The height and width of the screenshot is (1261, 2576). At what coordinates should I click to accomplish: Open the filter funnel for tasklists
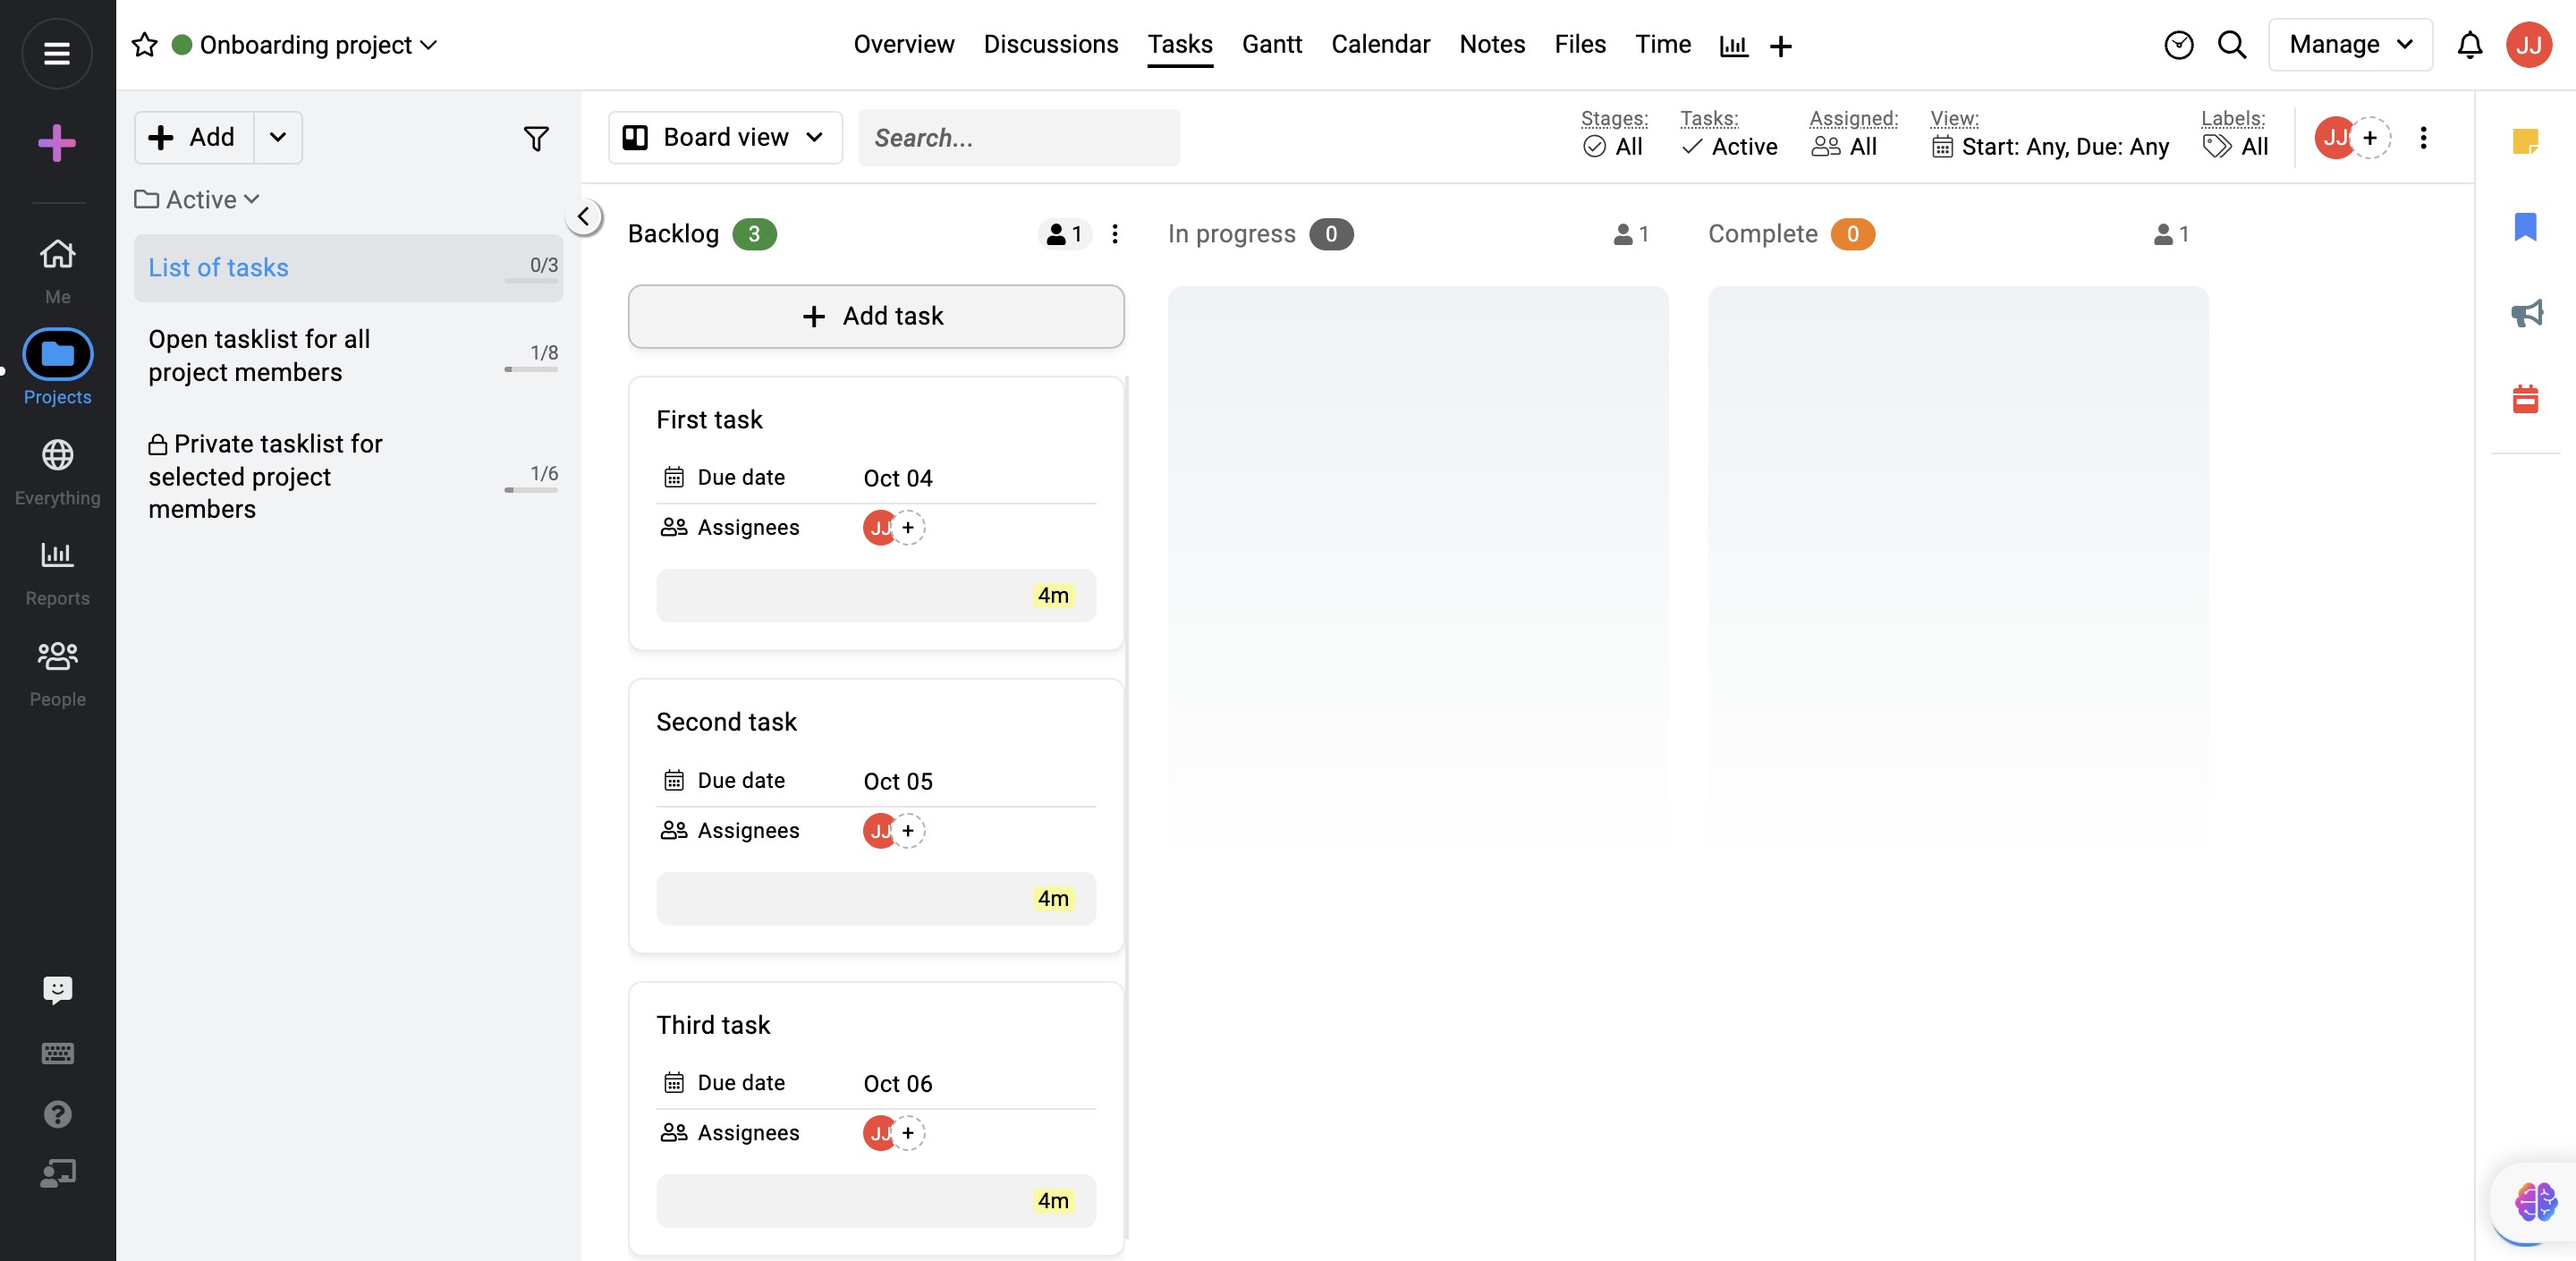point(536,138)
